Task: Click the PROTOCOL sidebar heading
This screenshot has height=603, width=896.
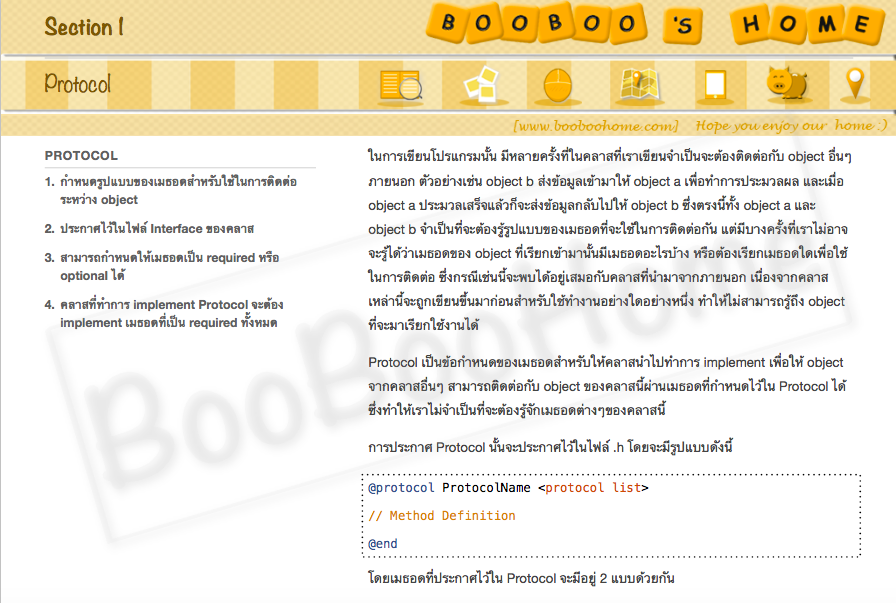Action: point(81,155)
